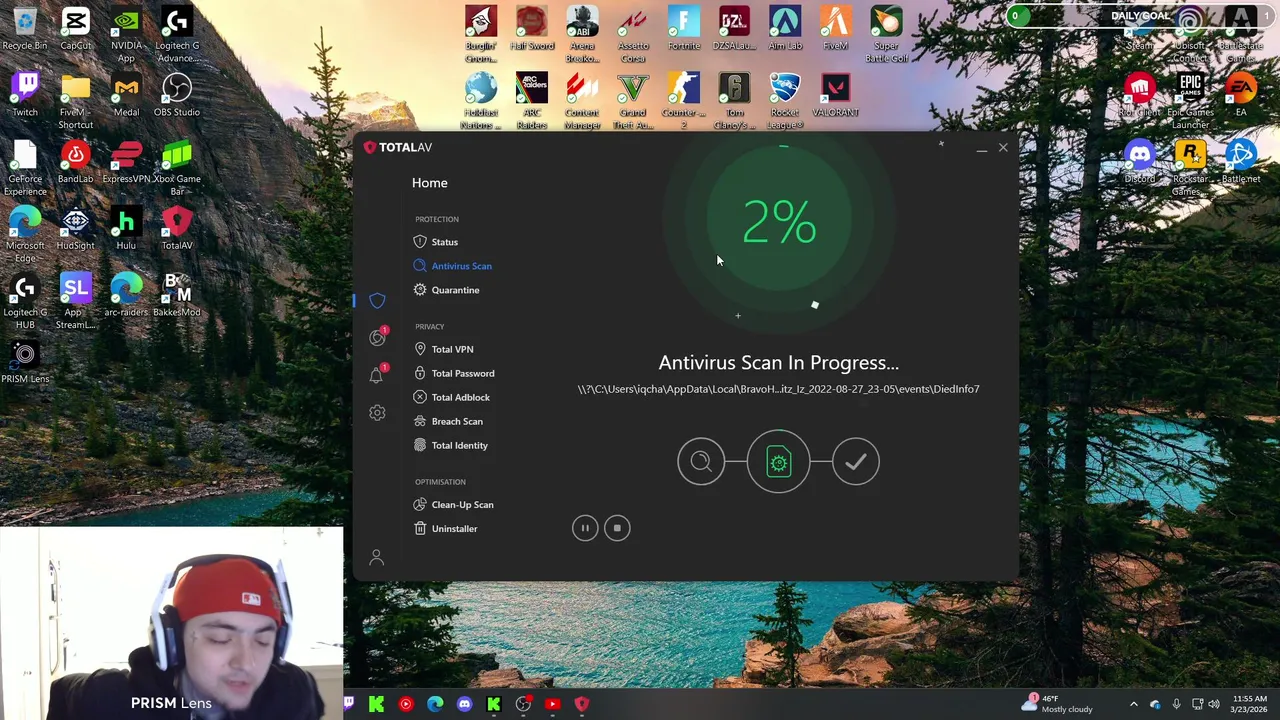Image resolution: width=1280 pixels, height=720 pixels.
Task: Open the Quarantine section
Action: 446,290
